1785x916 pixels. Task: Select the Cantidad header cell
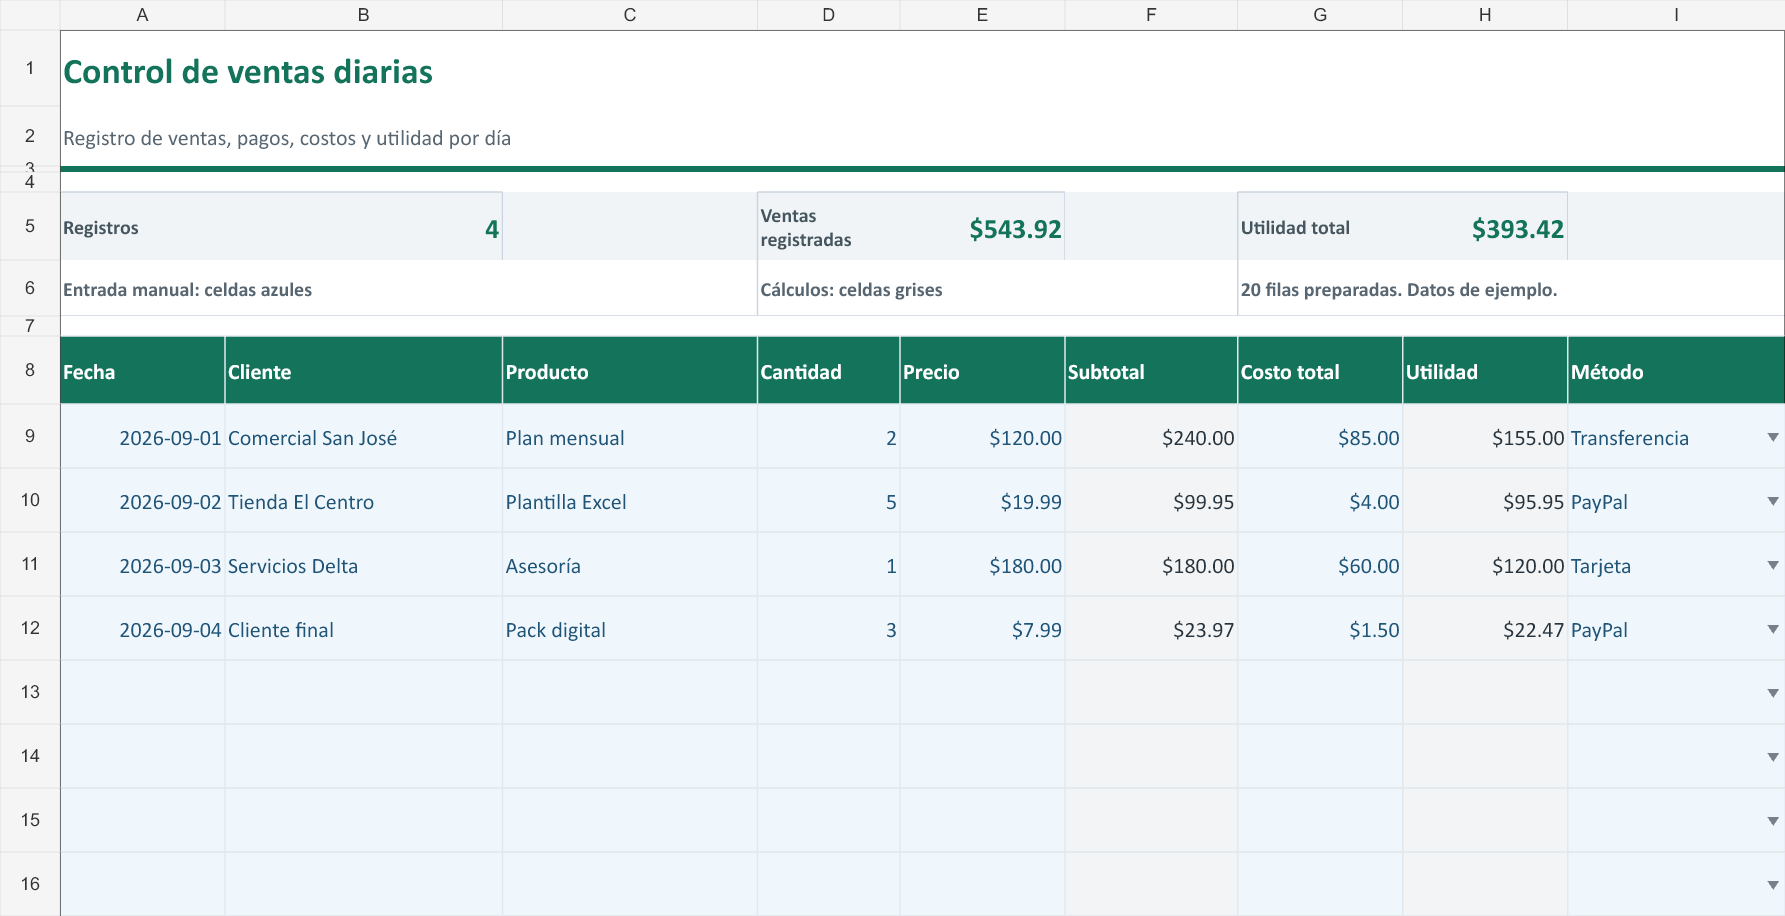point(828,371)
